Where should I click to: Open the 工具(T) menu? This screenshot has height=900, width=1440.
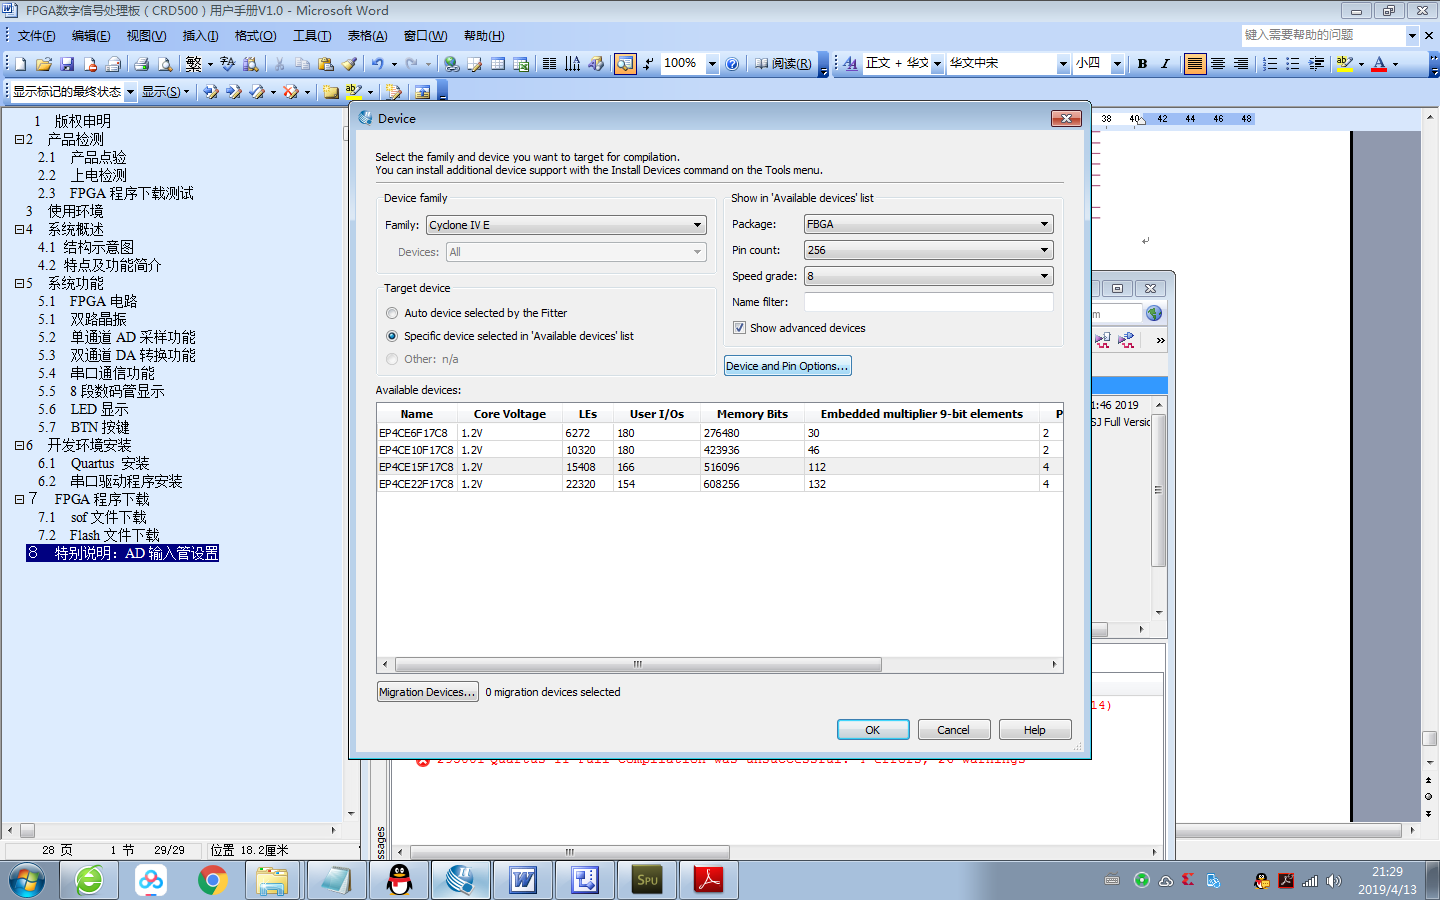[311, 34]
